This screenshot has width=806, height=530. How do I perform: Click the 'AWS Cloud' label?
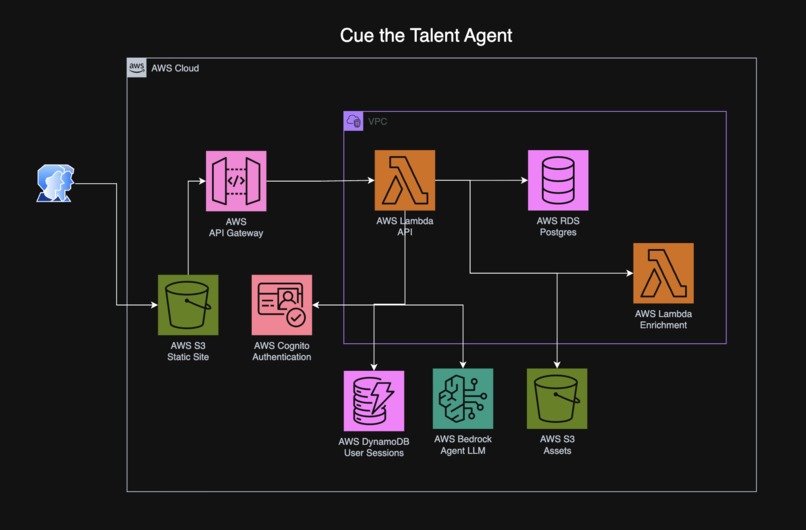click(x=175, y=68)
